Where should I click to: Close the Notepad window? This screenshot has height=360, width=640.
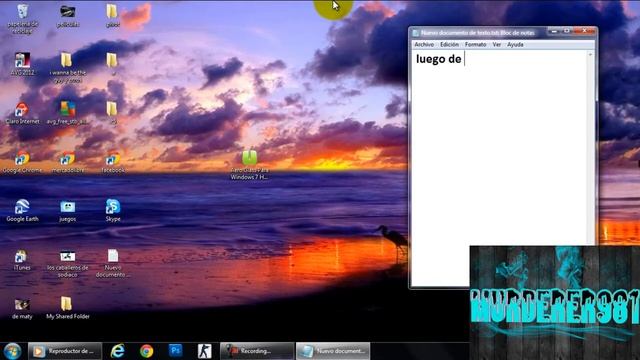click(584, 31)
